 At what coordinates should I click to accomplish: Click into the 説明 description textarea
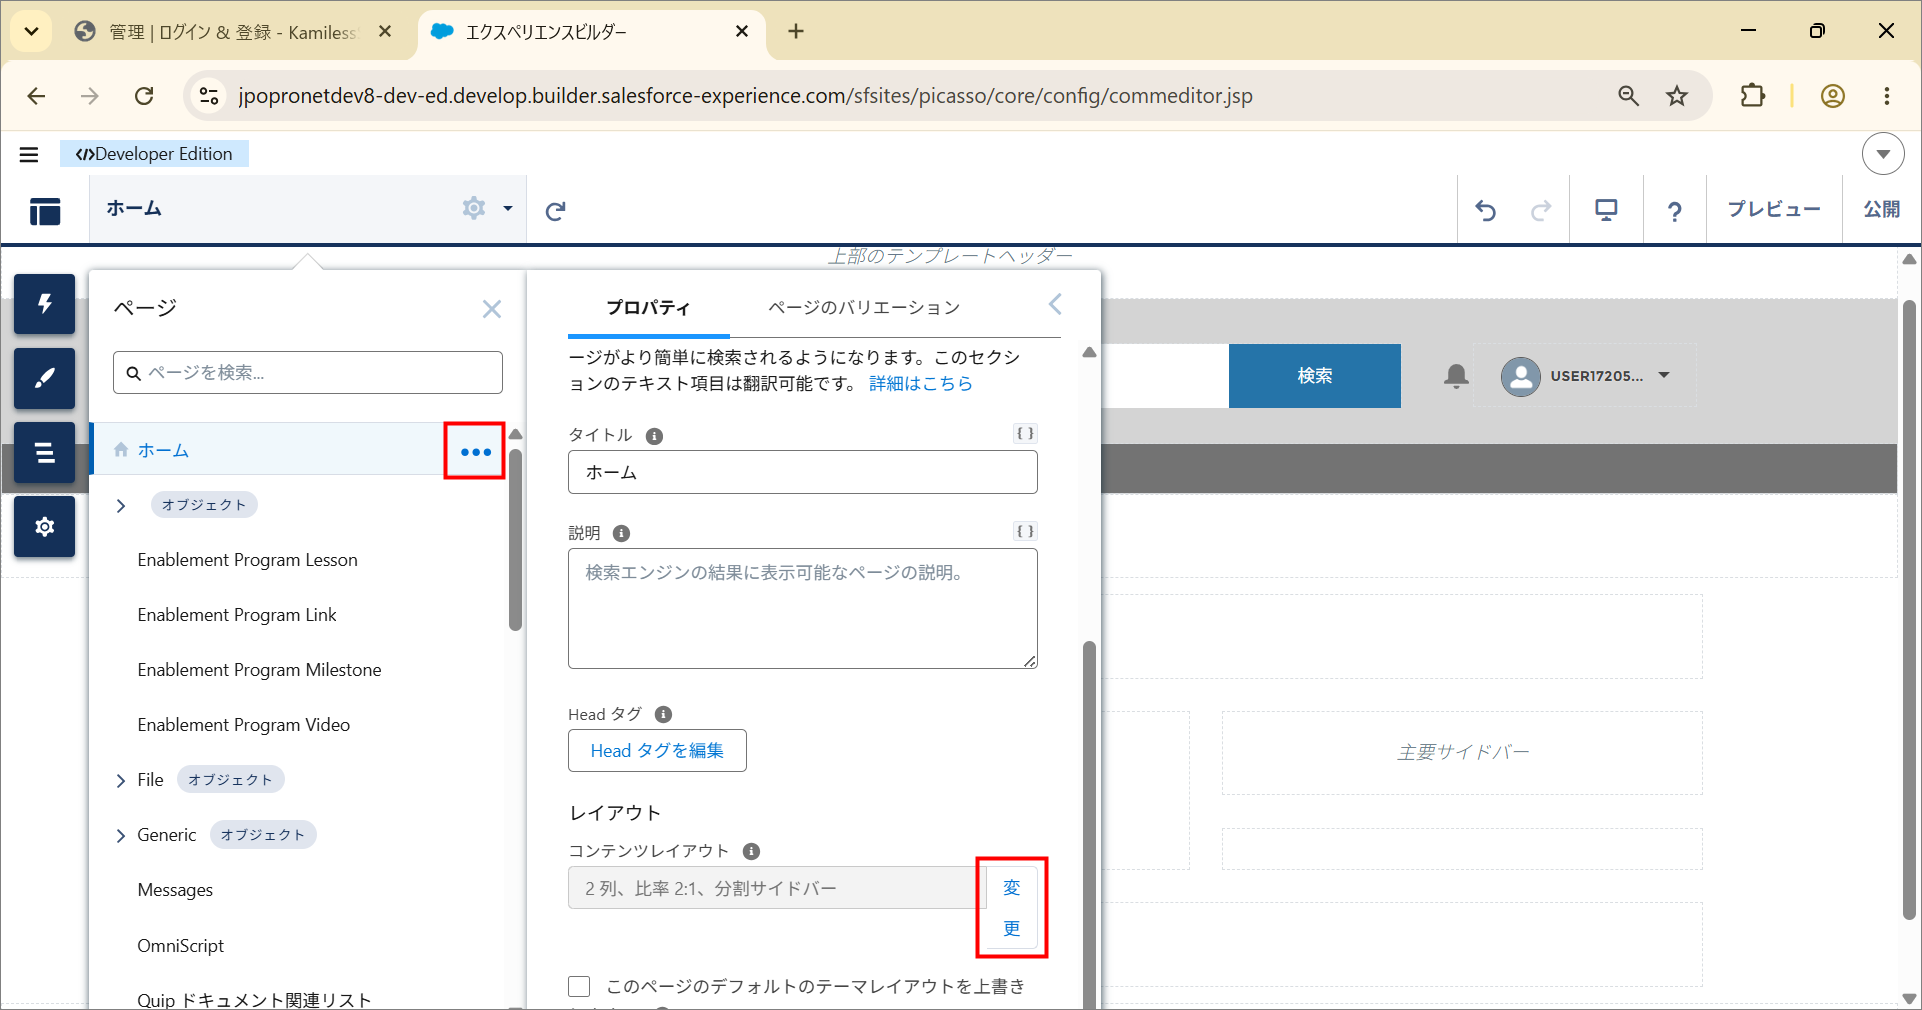[803, 609]
